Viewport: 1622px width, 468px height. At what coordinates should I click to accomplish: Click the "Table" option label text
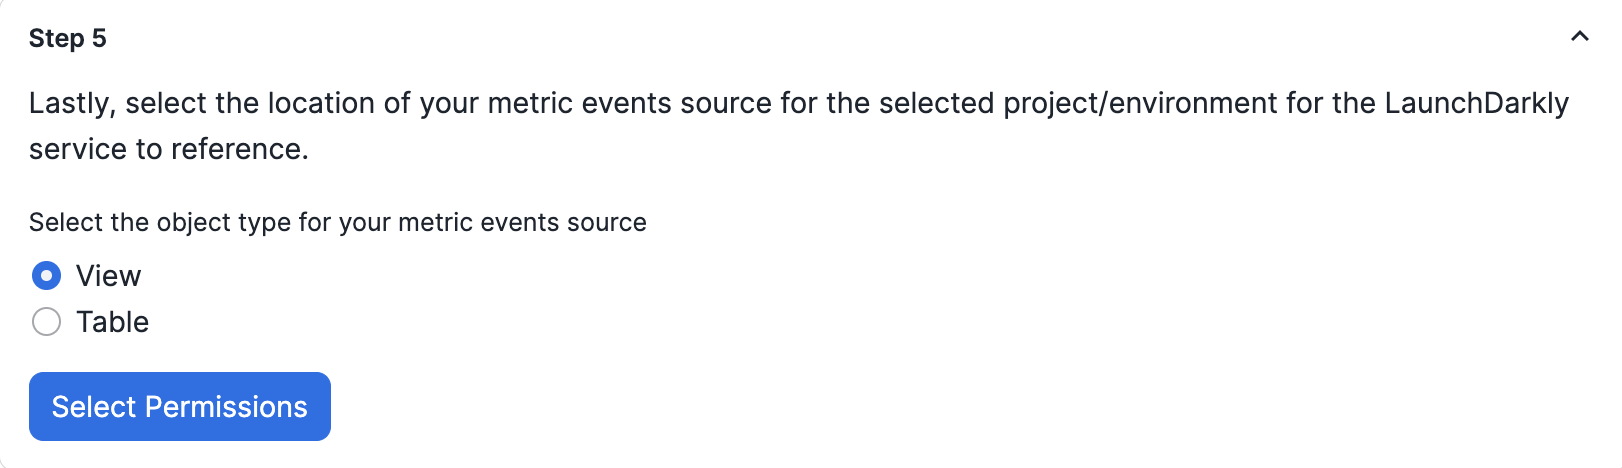tap(112, 322)
